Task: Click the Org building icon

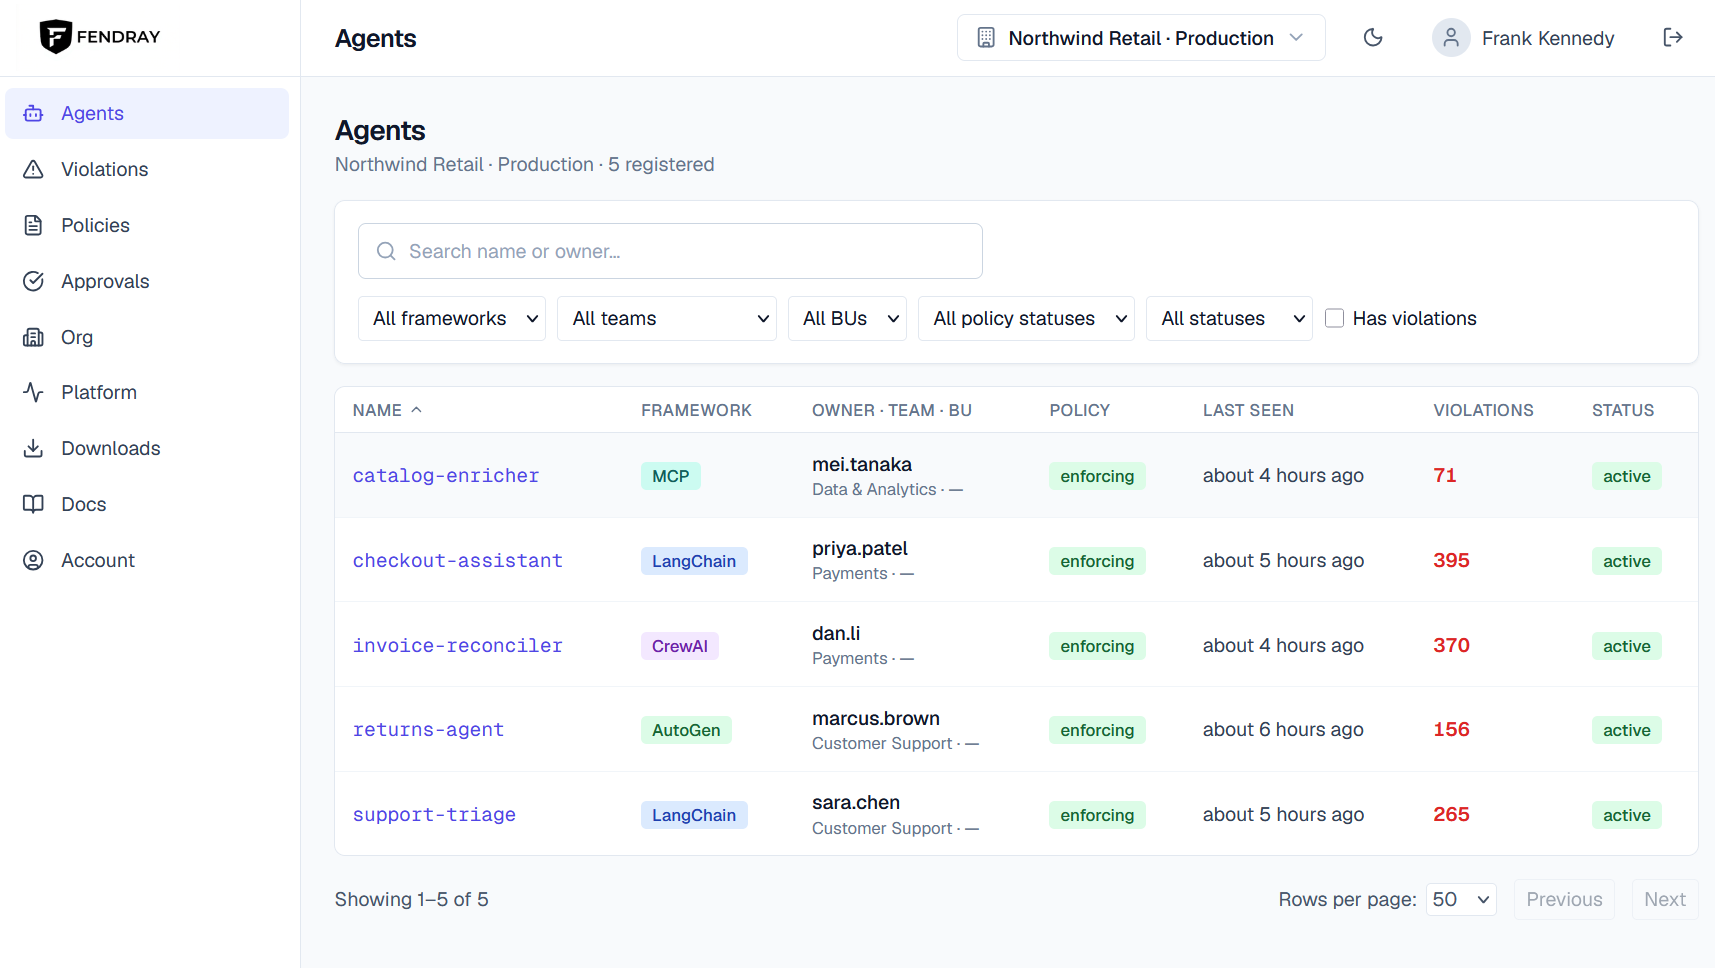Action: [x=33, y=338]
